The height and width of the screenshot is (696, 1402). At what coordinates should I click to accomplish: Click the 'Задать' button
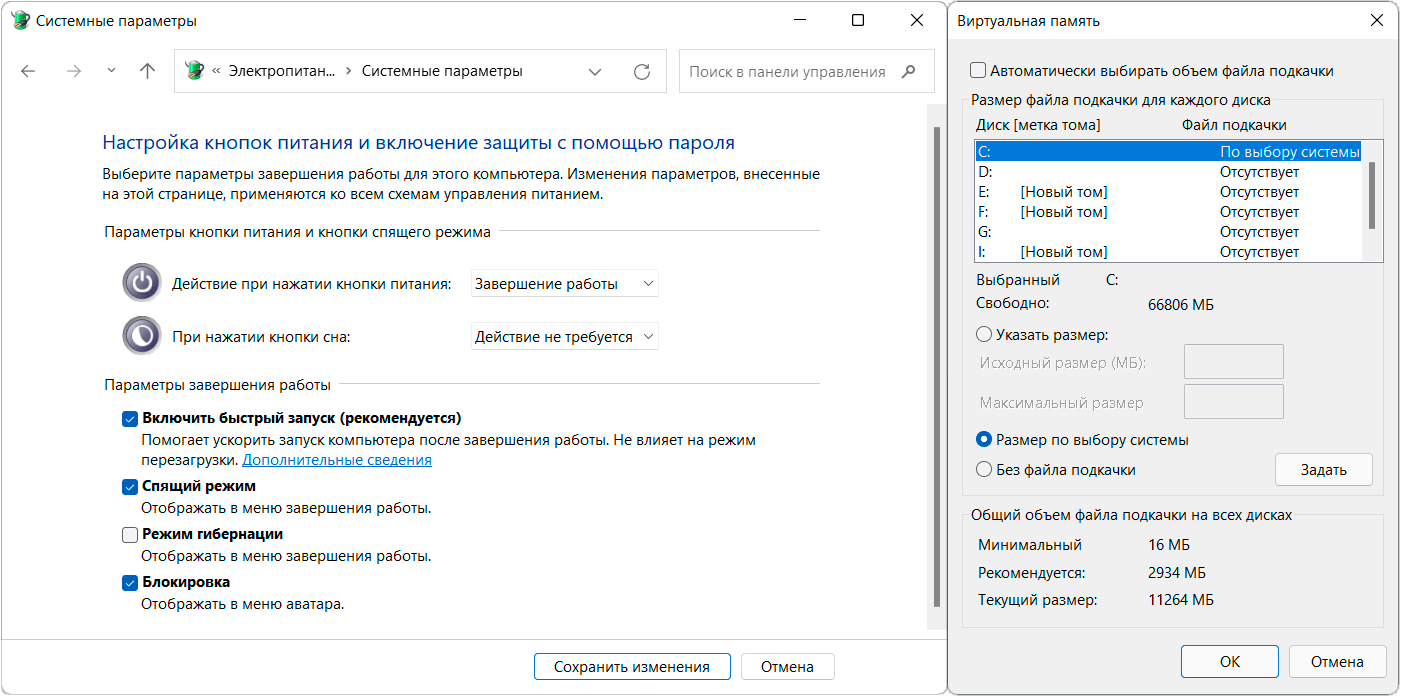(1323, 470)
